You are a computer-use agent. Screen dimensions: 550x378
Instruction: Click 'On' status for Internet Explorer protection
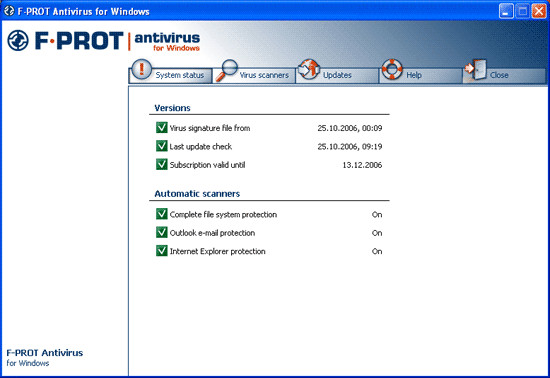pyautogui.click(x=377, y=251)
